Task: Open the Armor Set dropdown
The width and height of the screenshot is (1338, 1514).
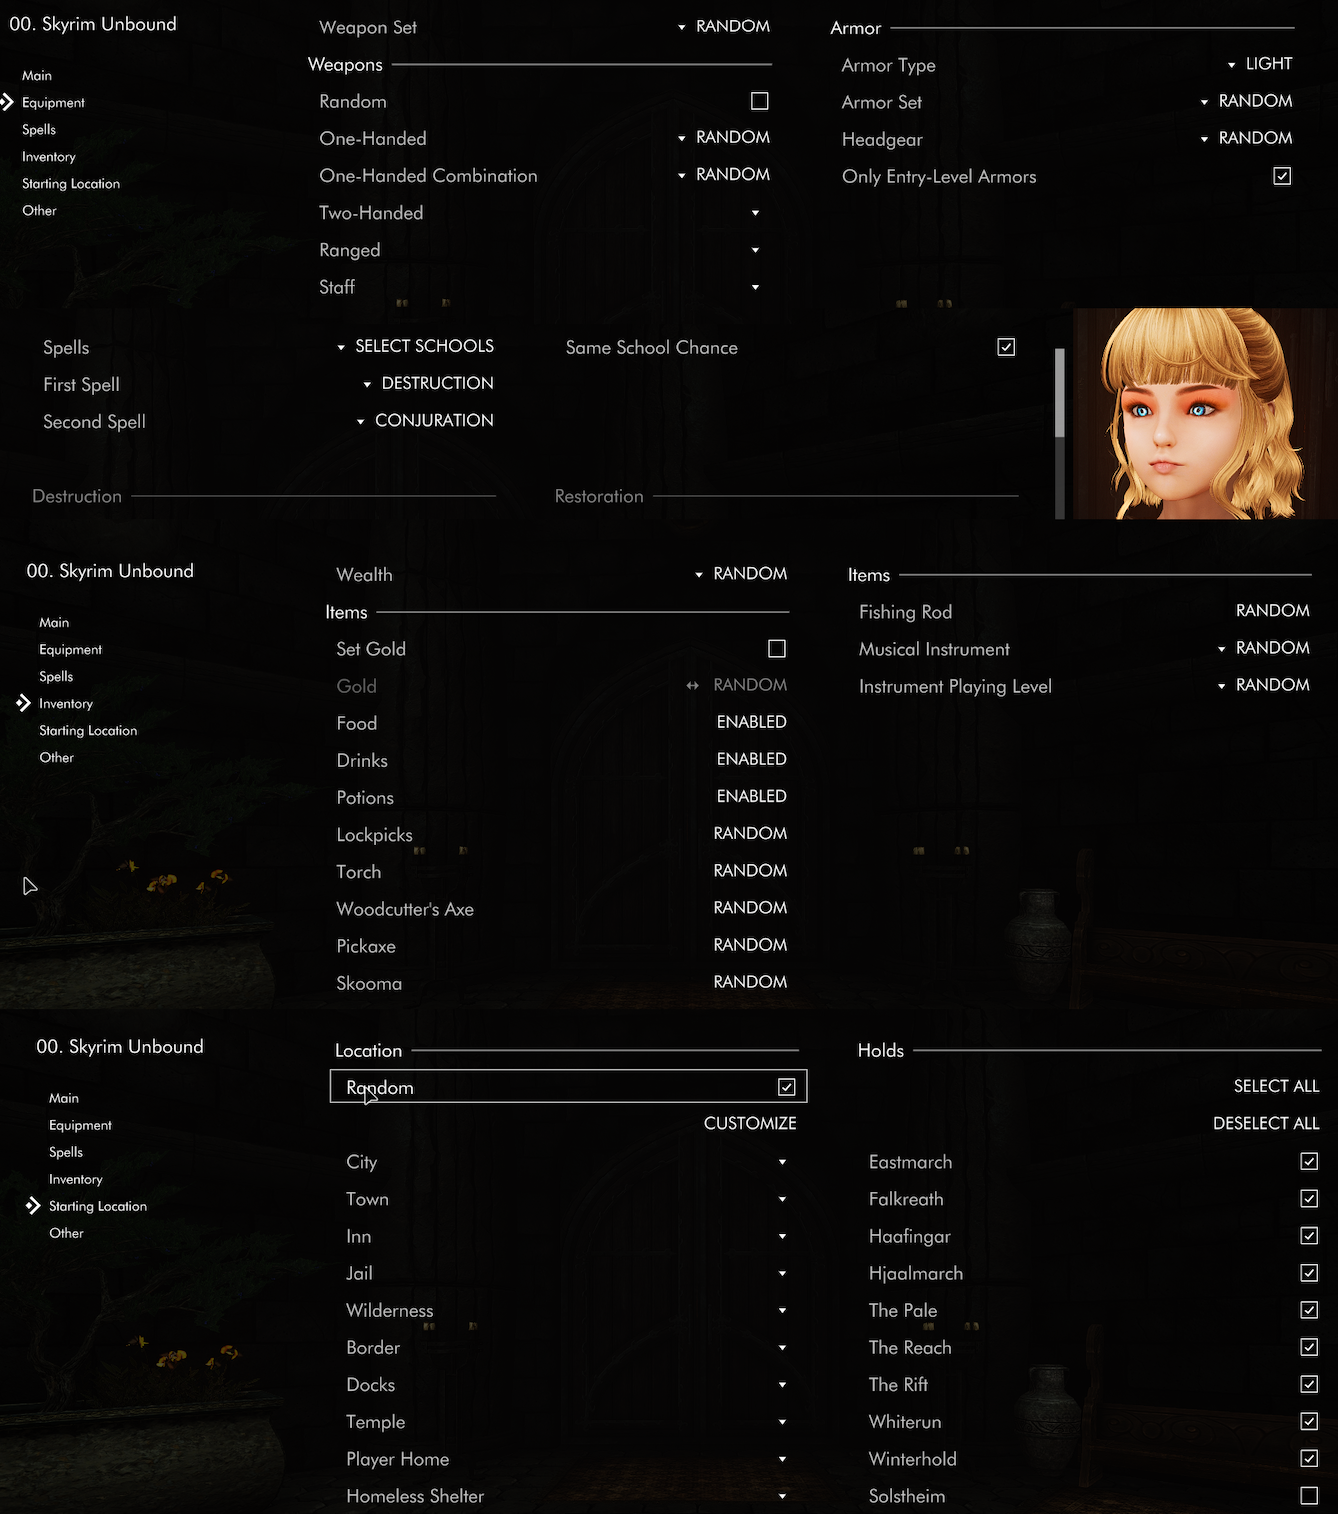Action: (x=1246, y=101)
